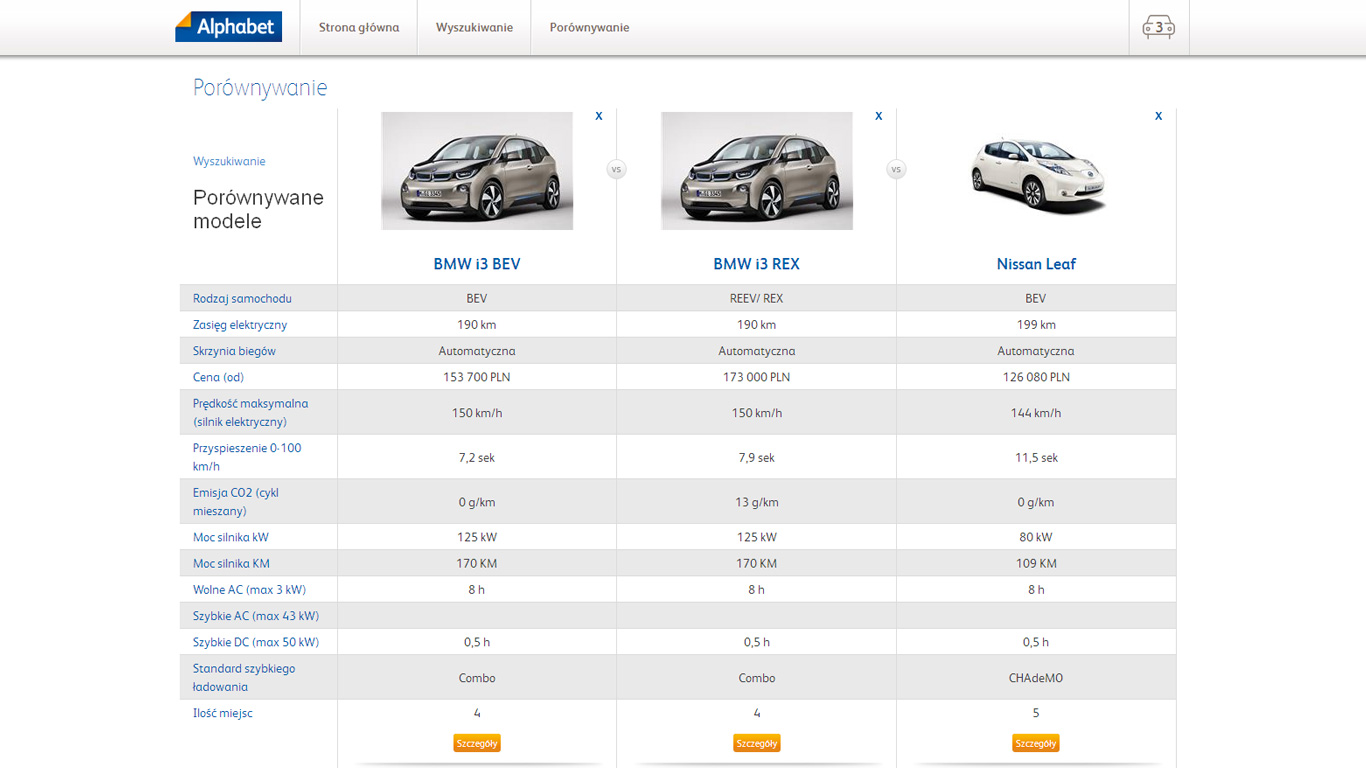Screen dimensions: 1366x768
Task: Click Szczegóły button under BMW i3 REX
Action: (757, 743)
